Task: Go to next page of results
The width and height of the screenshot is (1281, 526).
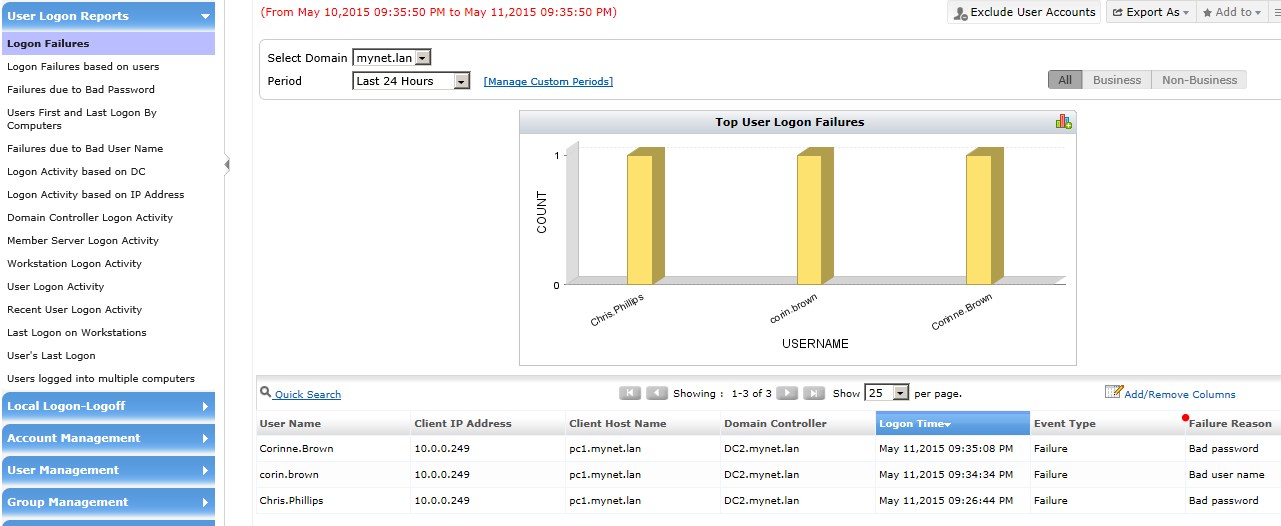Action: (788, 393)
